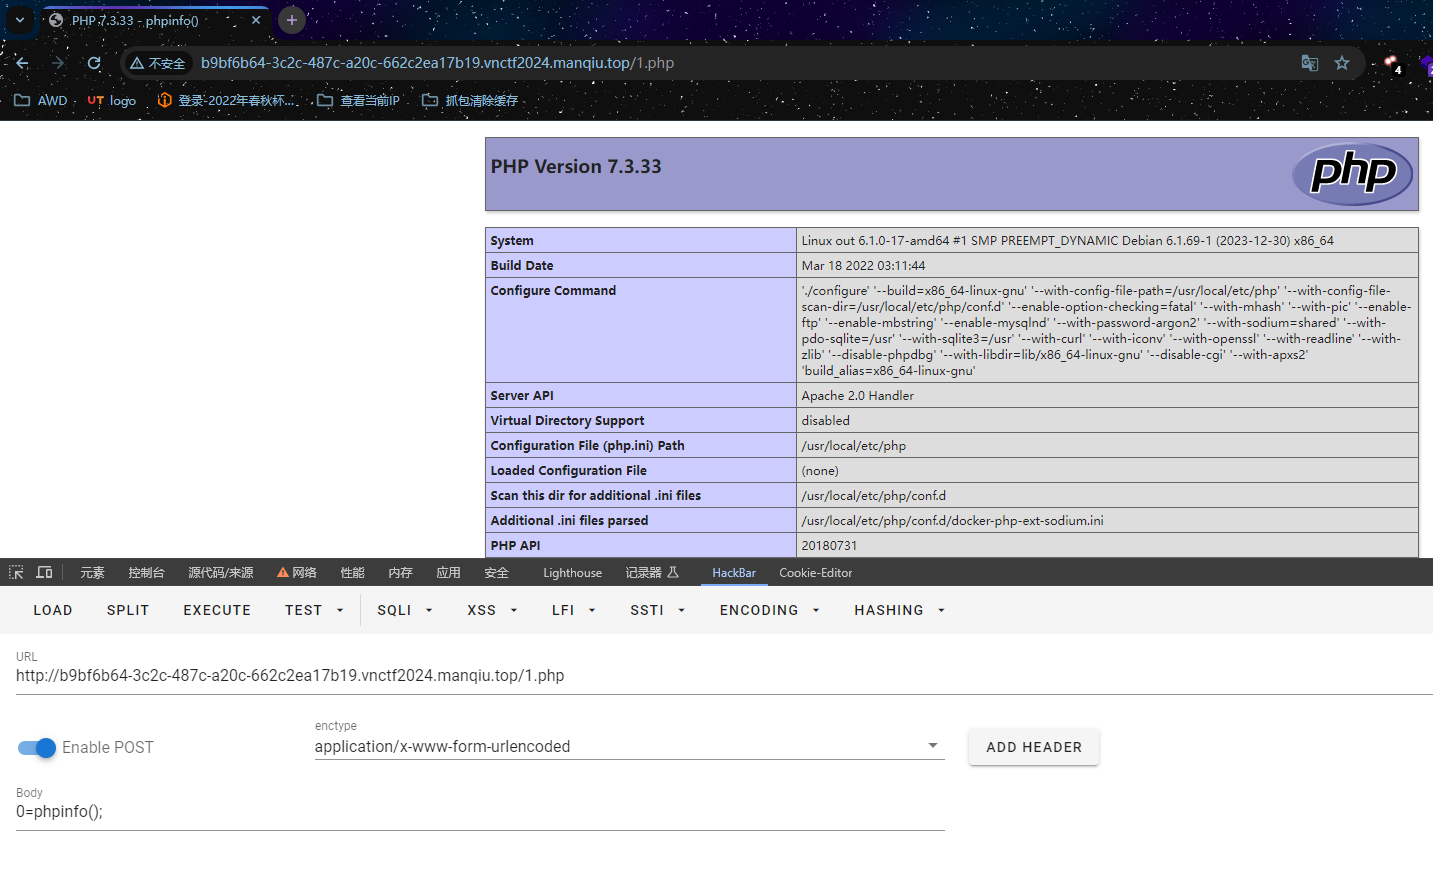Click the EXECUTE button in HackBar

(217, 610)
